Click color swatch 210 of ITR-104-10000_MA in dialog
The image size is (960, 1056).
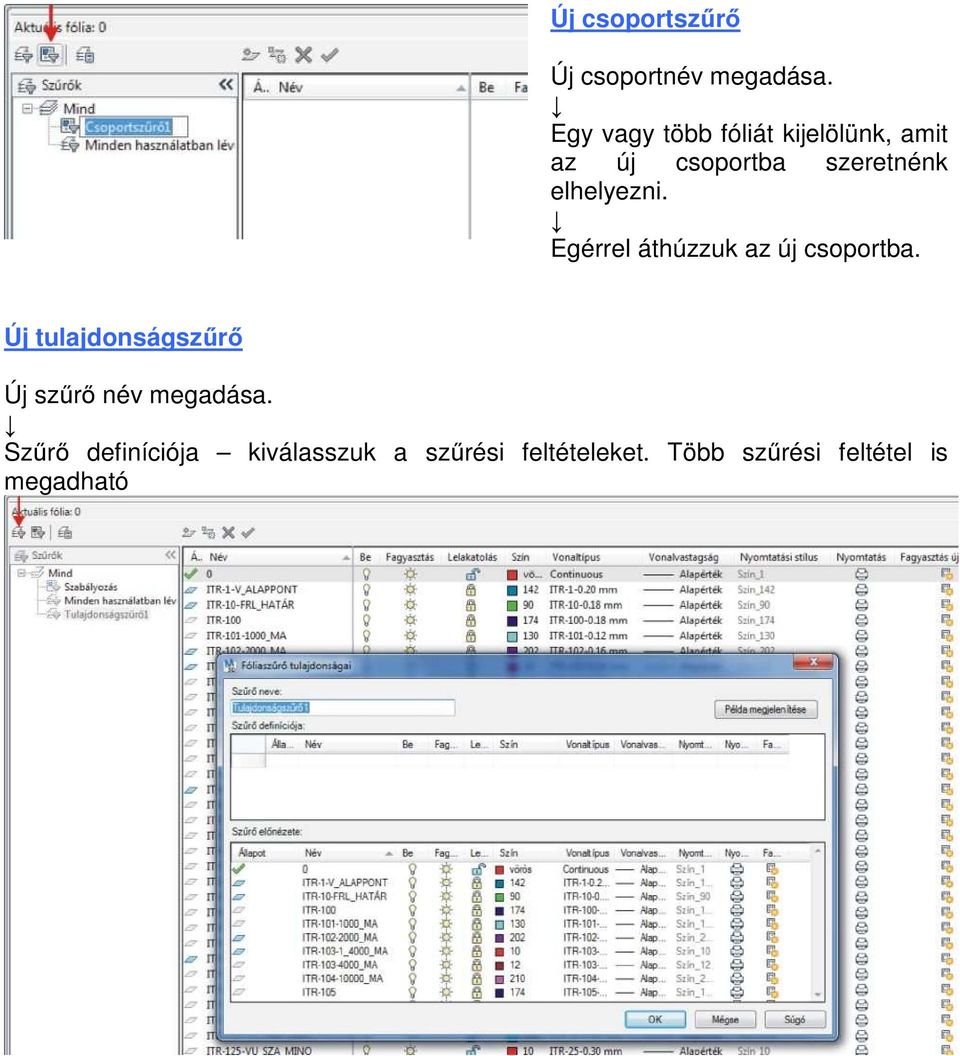coord(499,979)
